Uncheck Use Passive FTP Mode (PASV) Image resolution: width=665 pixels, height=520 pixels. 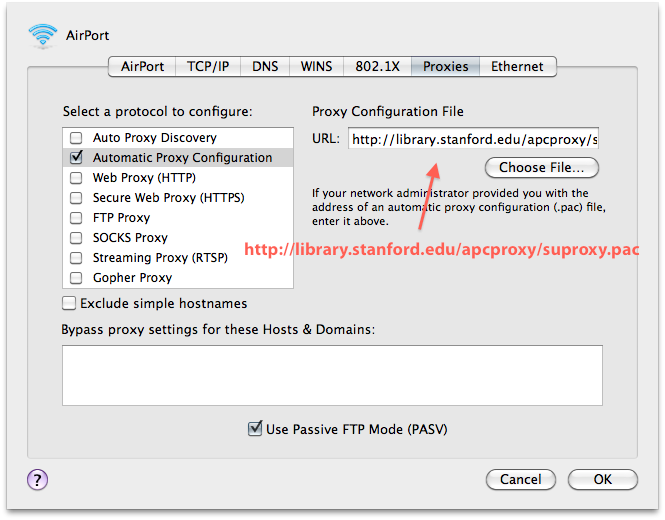click(255, 429)
